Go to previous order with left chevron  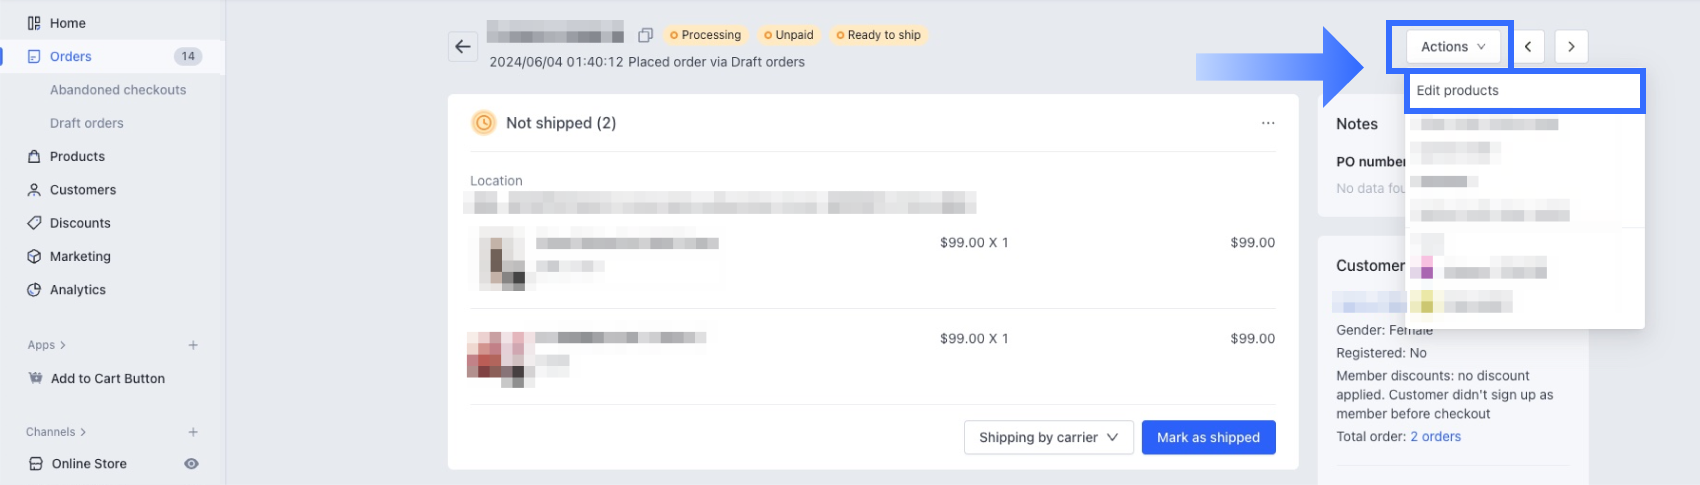click(1528, 47)
